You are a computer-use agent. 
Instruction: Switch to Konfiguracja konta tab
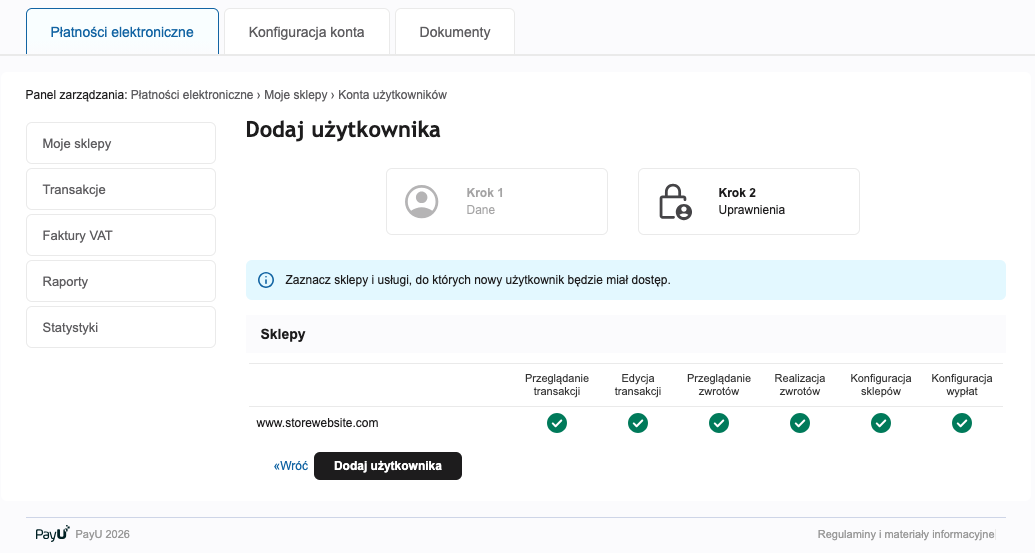tap(306, 32)
